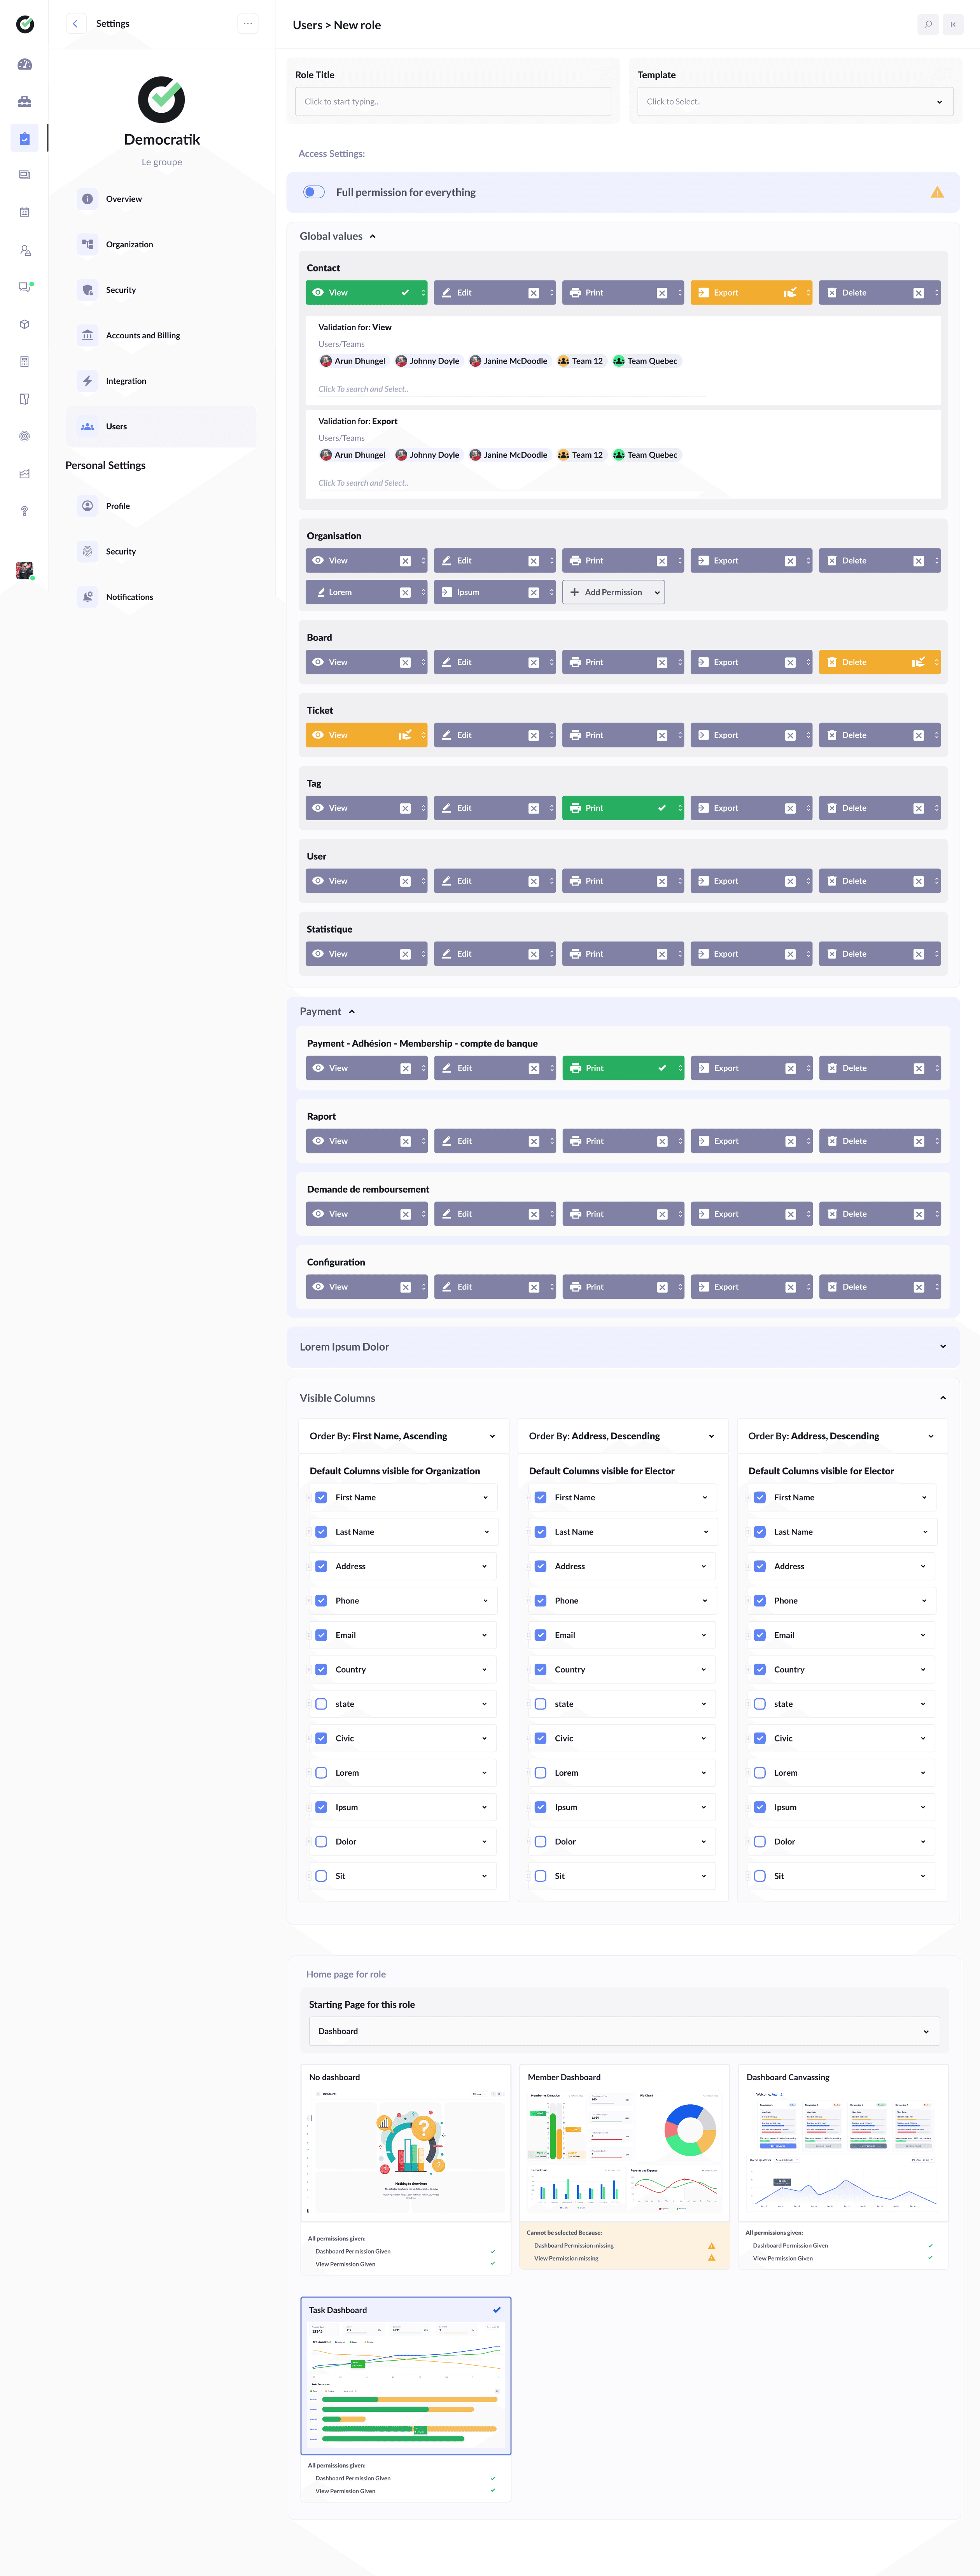Open the Add Permission dropdown in Organisation
Viewport: 980px width, 2576px height.
[x=614, y=592]
